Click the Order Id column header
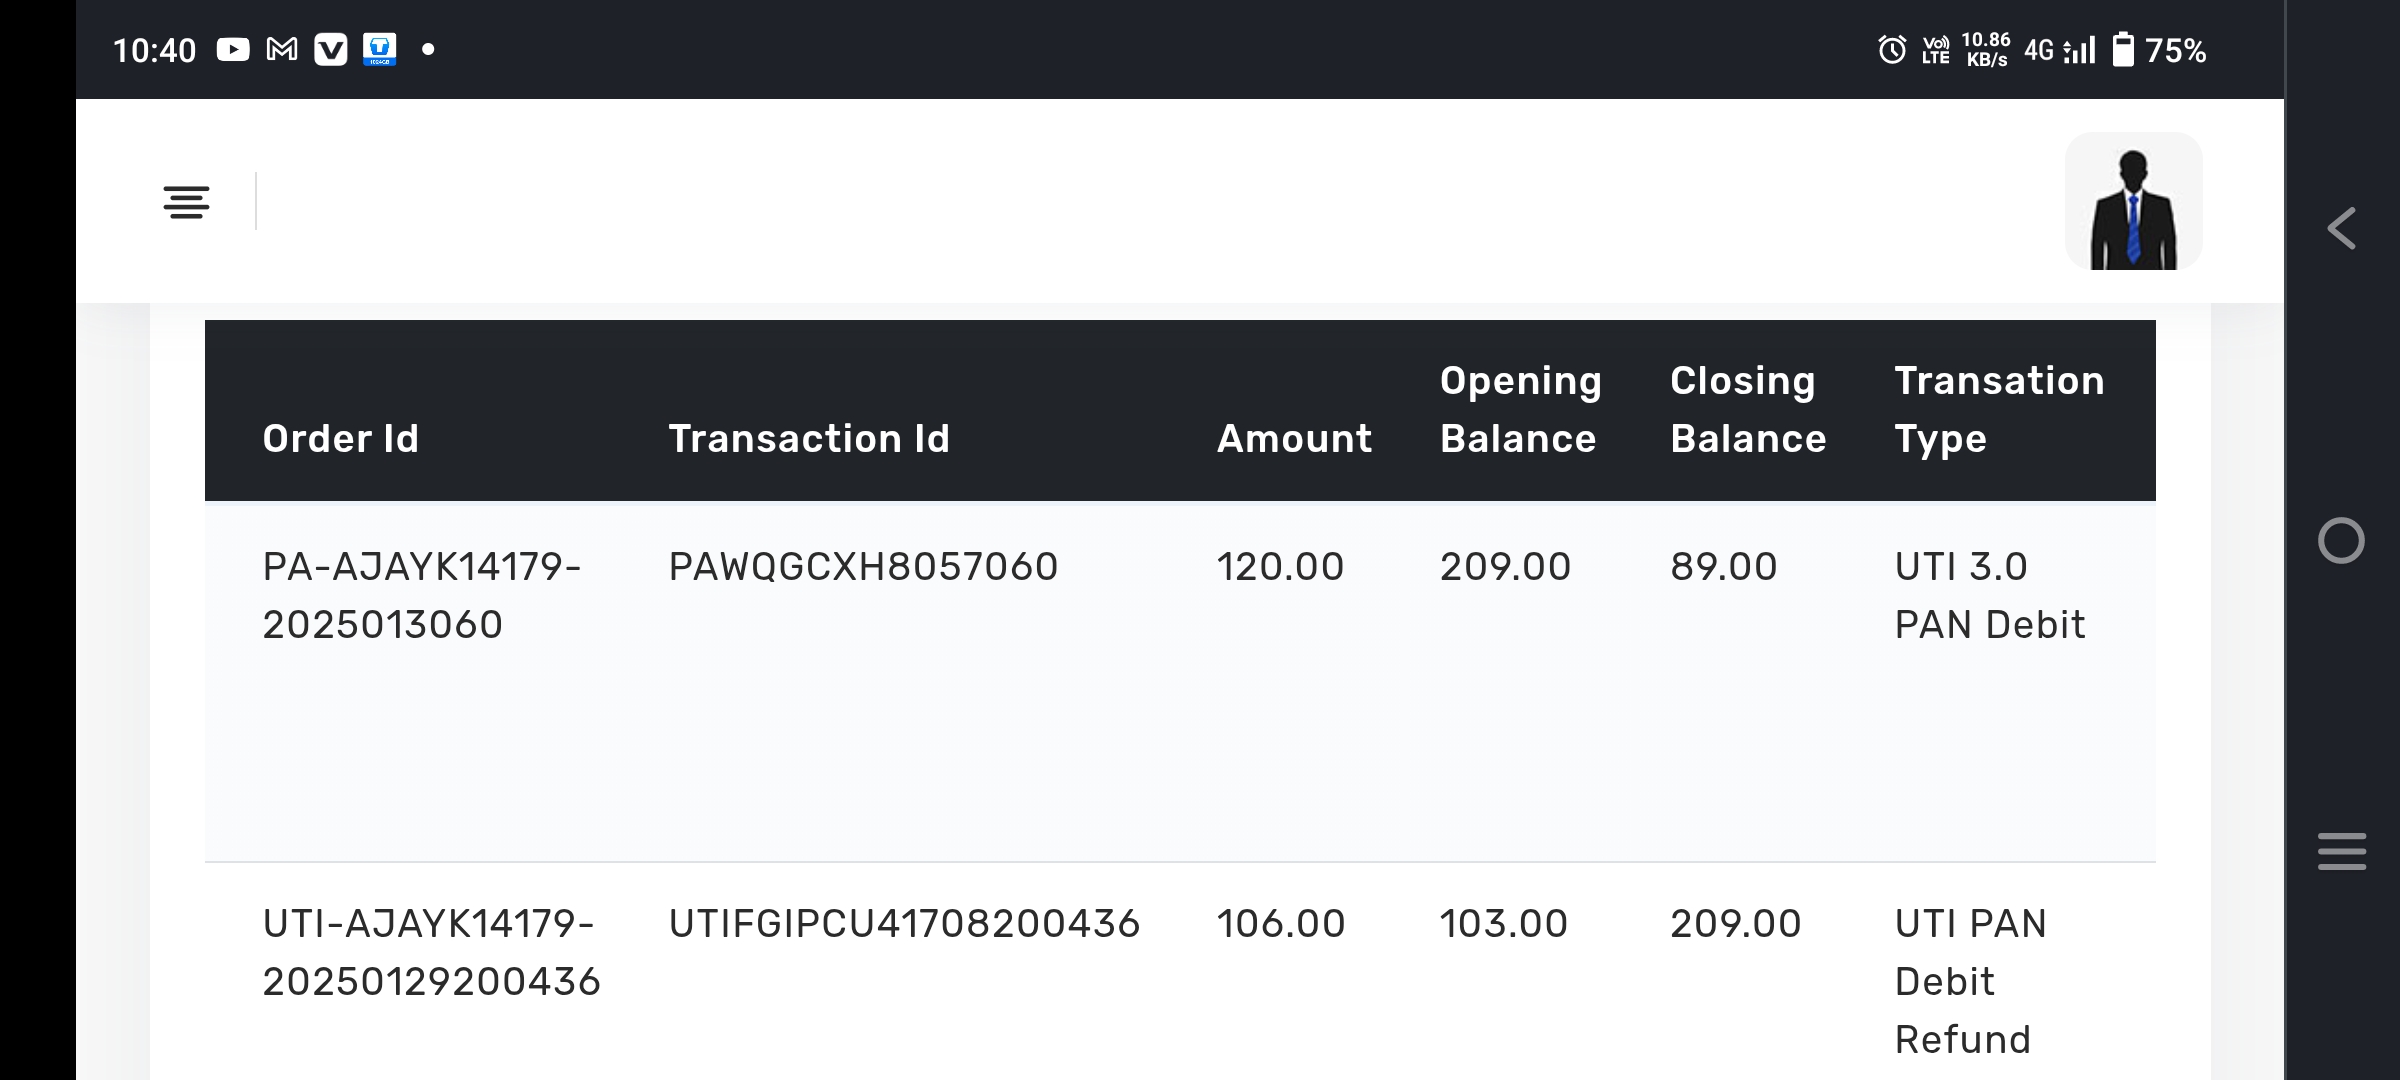Screen dimensions: 2400x1080 pyautogui.click(x=341, y=439)
